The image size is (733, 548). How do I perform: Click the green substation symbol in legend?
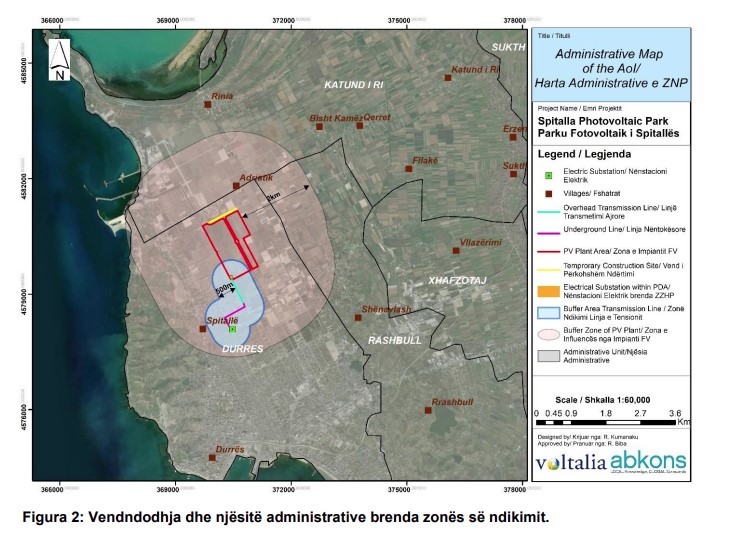pyautogui.click(x=548, y=176)
